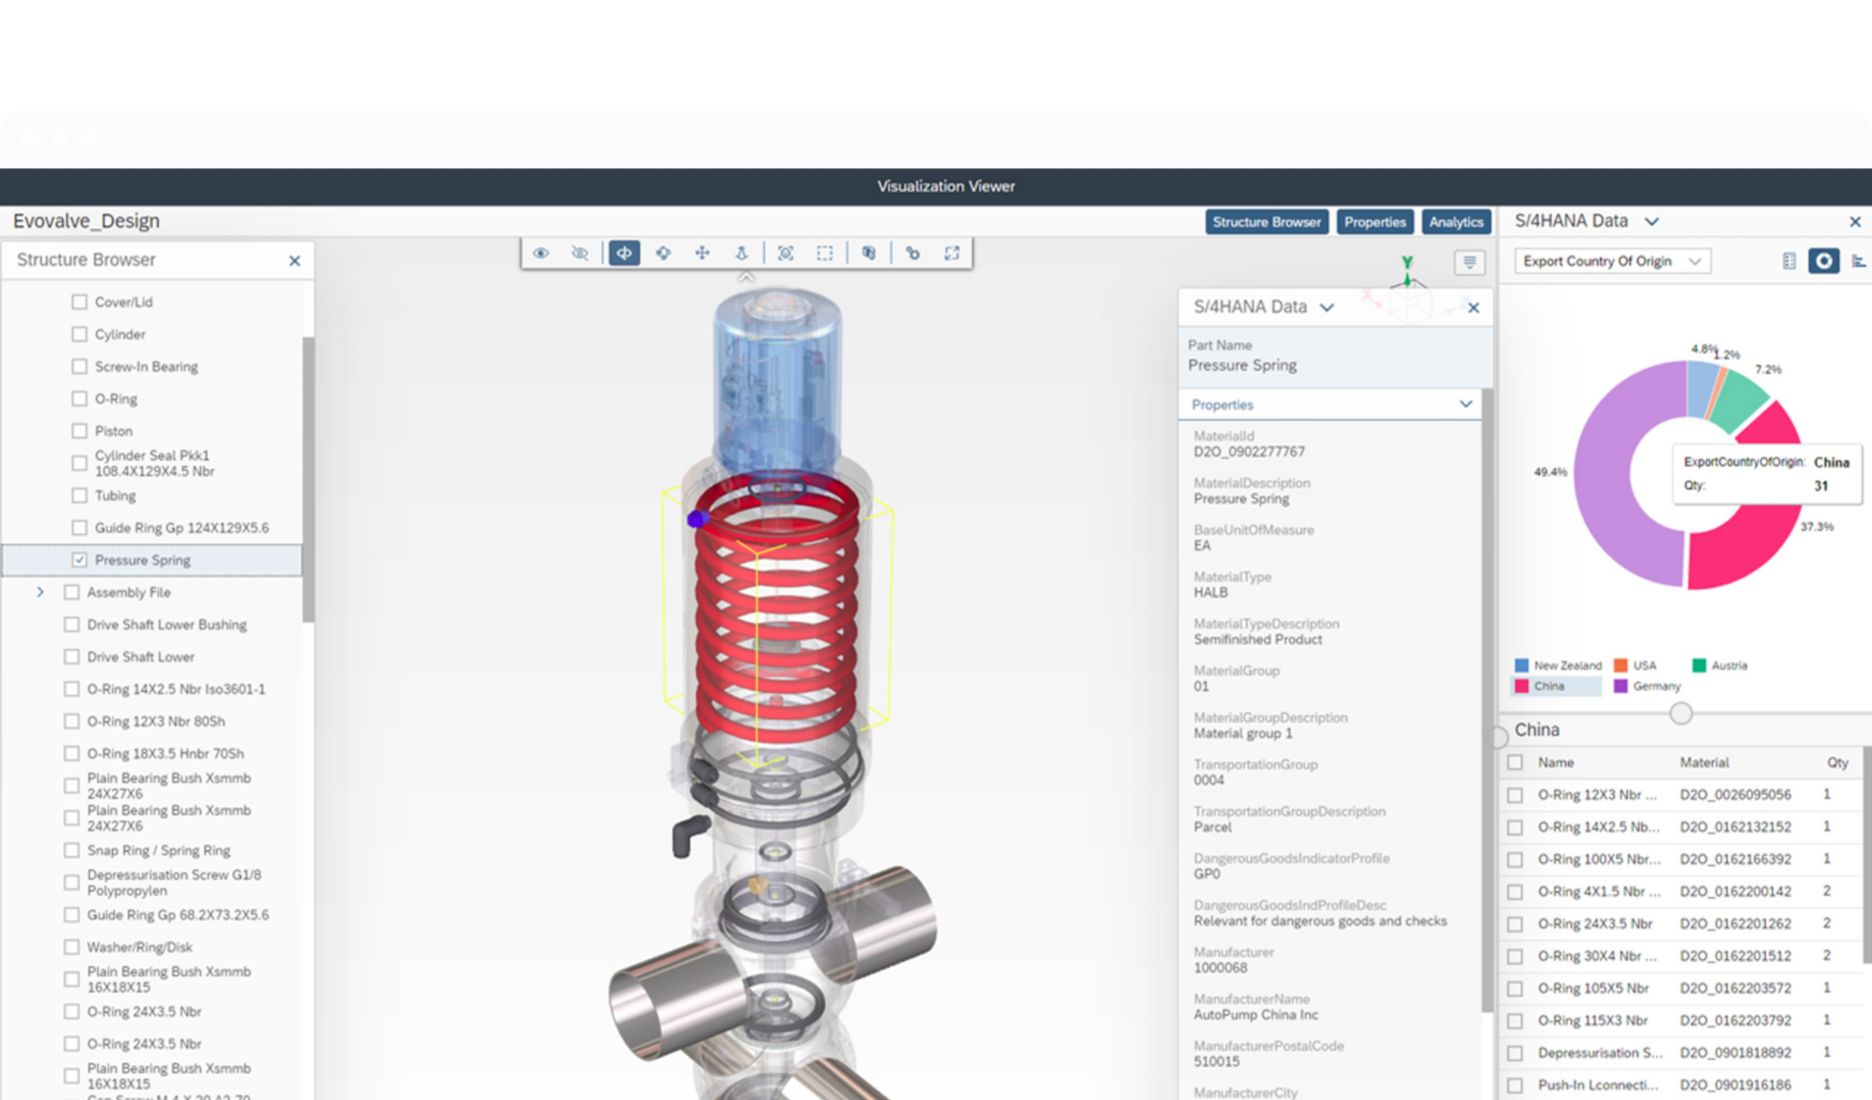The image size is (1872, 1100).
Task: Collapse the Properties section
Action: point(1465,404)
